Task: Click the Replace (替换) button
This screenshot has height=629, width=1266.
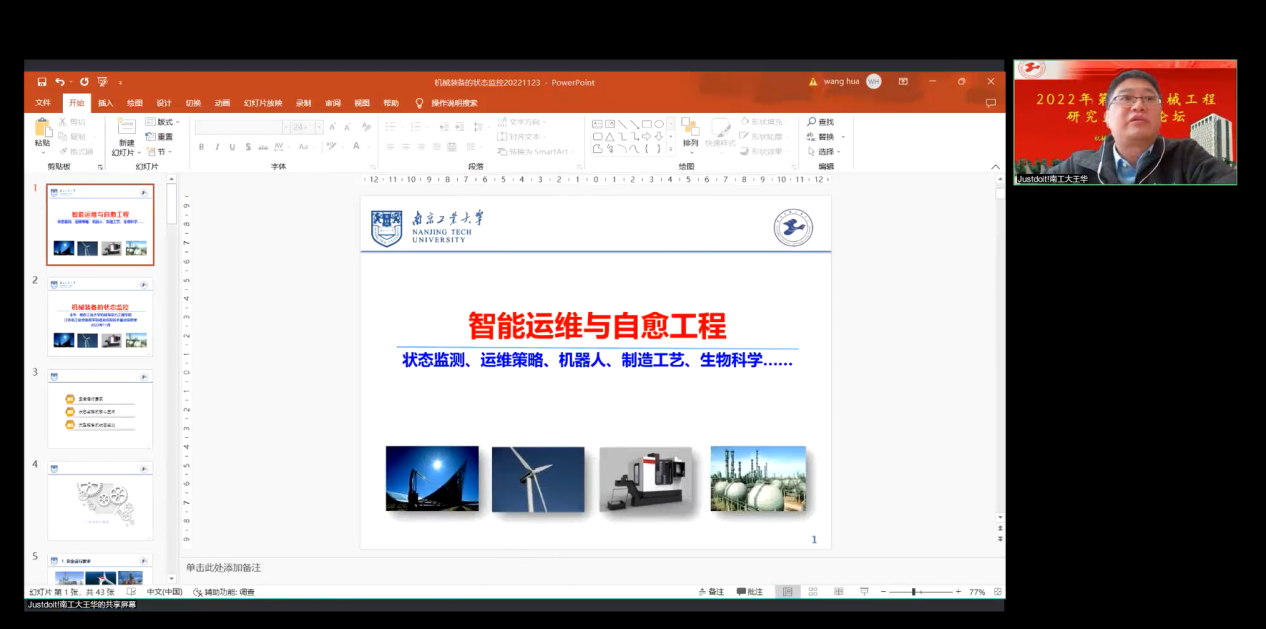Action: tap(826, 137)
